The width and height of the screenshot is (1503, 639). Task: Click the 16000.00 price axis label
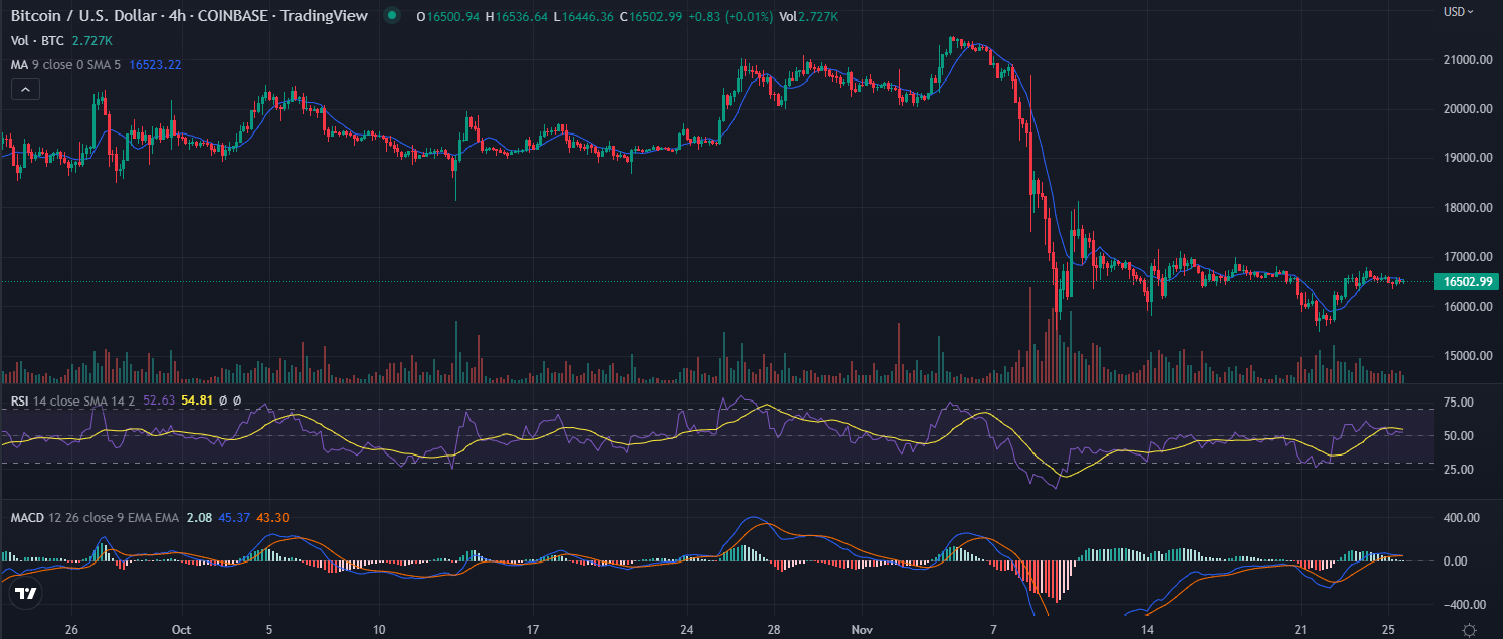click(x=1468, y=307)
